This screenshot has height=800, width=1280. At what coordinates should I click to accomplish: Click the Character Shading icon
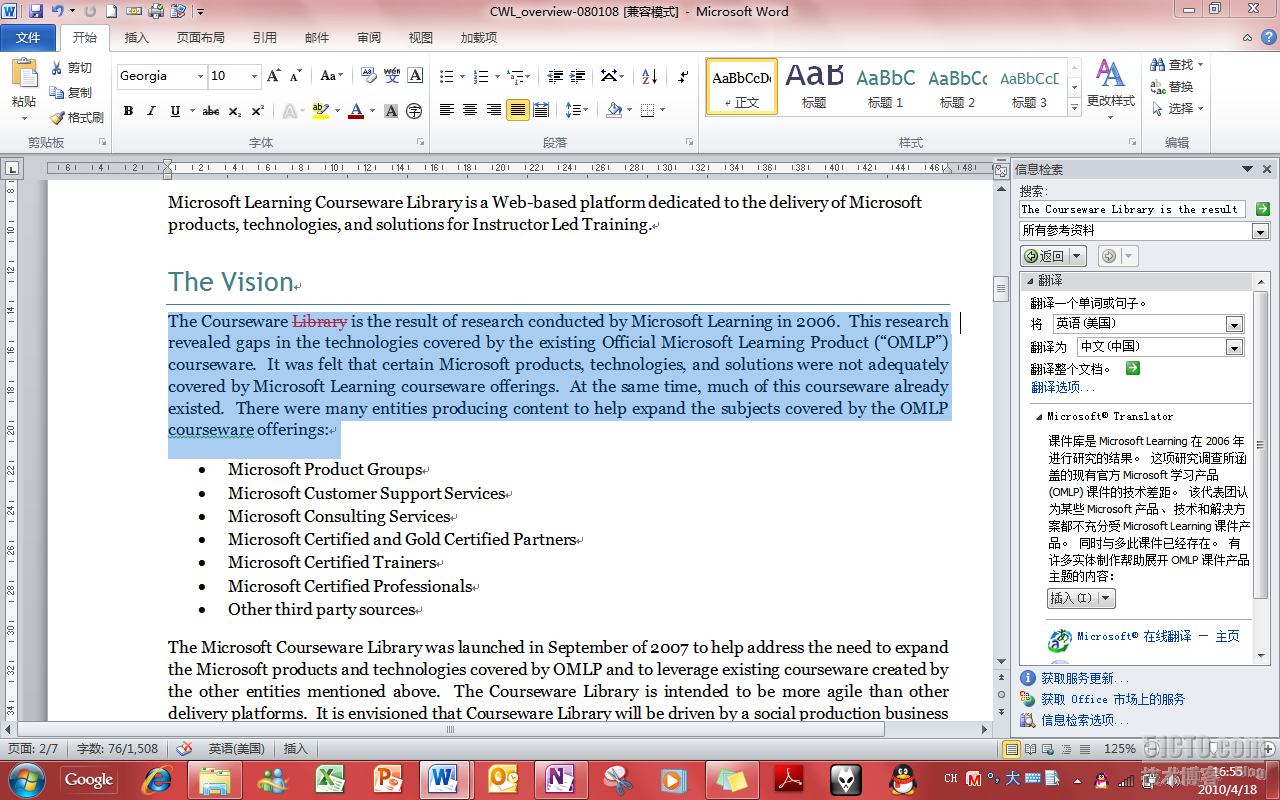click(x=392, y=110)
